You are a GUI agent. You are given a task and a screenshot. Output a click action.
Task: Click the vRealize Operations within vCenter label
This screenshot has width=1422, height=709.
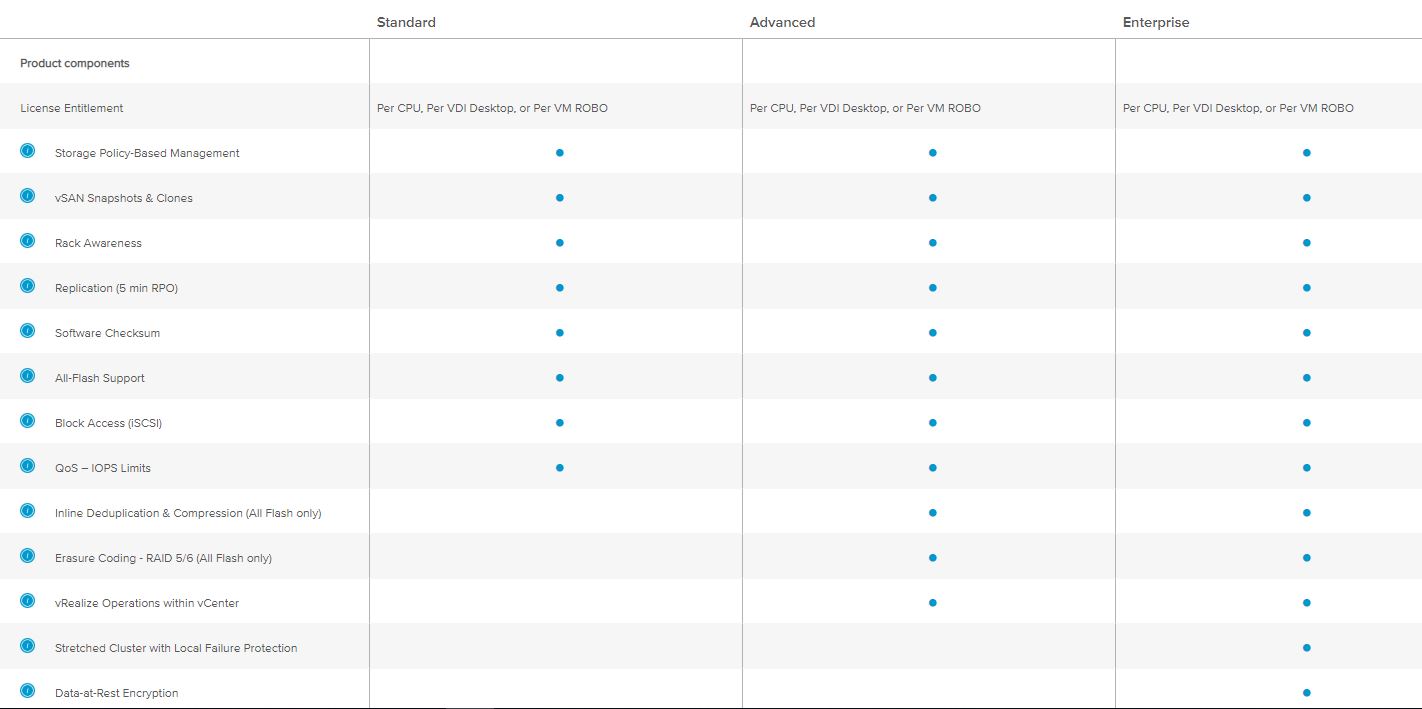147,603
